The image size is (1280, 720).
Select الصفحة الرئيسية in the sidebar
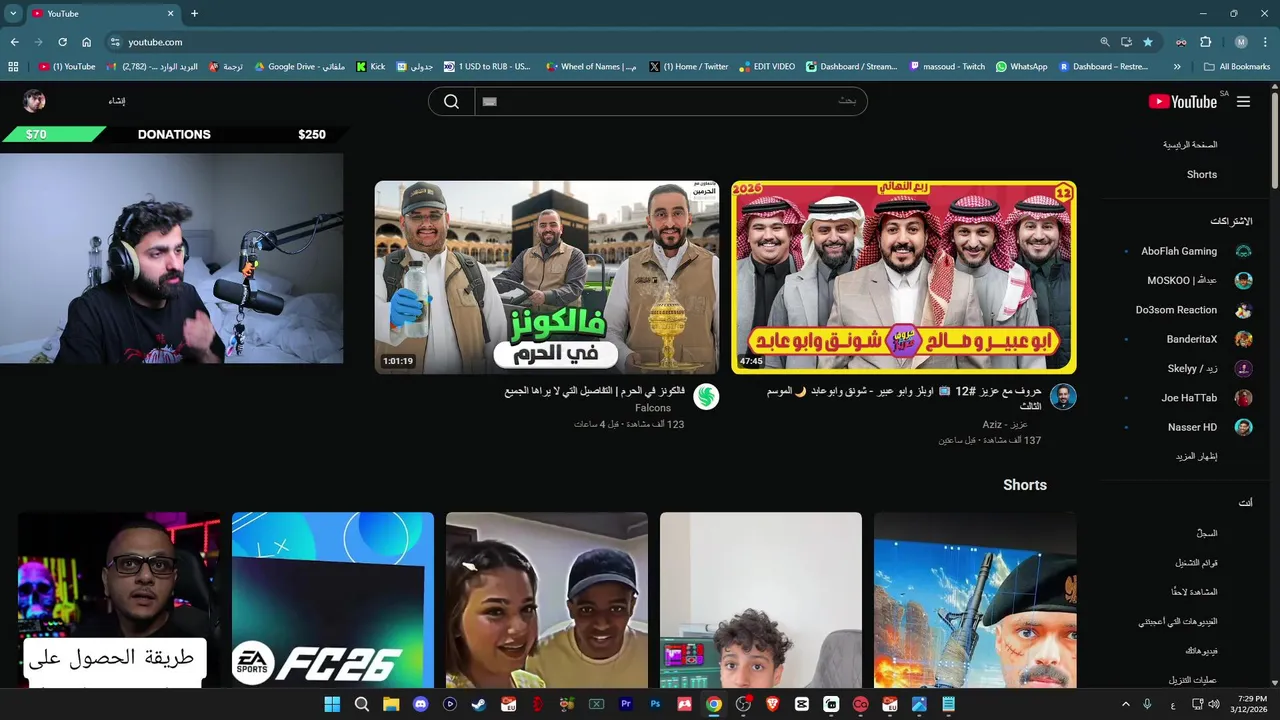[x=1189, y=145]
